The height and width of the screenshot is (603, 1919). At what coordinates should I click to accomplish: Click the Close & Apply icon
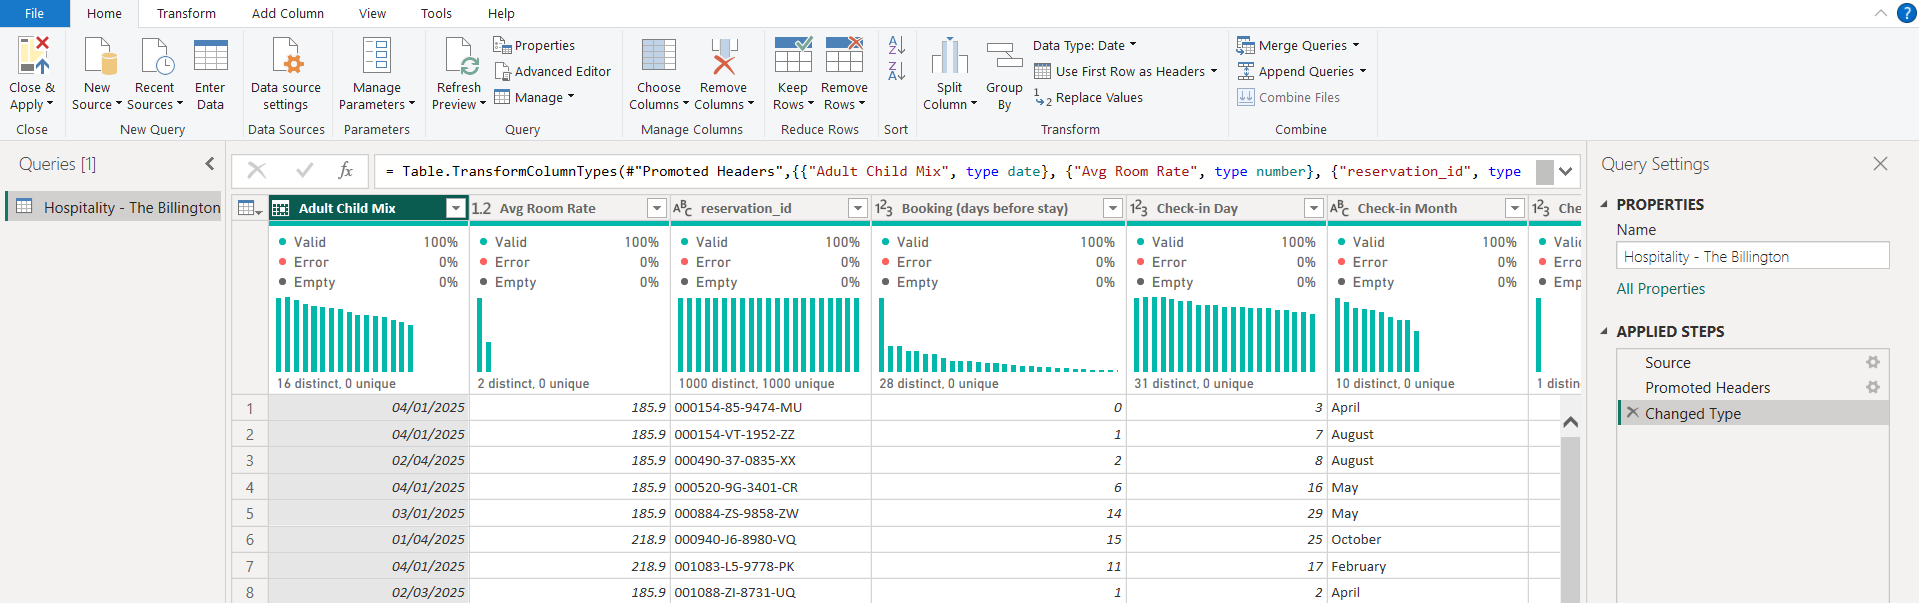32,57
